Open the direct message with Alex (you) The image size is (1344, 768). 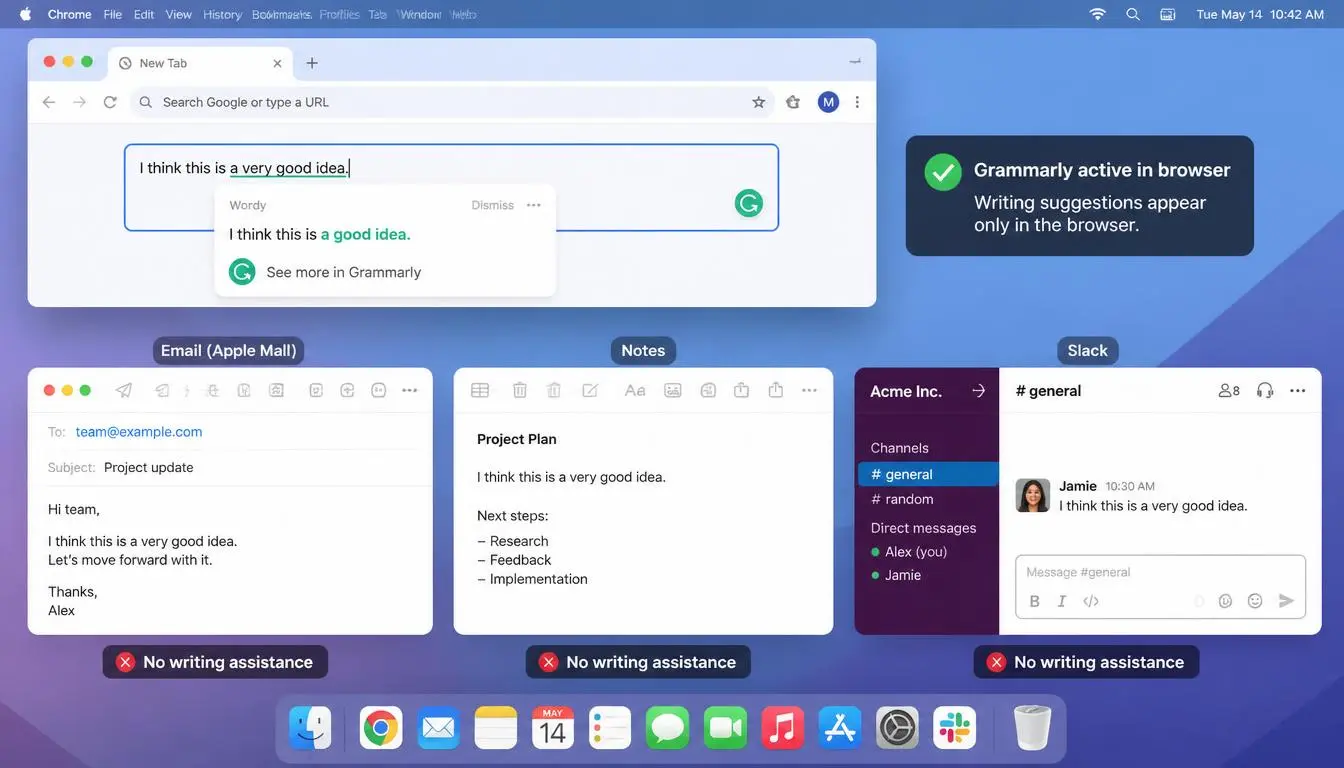(x=909, y=551)
